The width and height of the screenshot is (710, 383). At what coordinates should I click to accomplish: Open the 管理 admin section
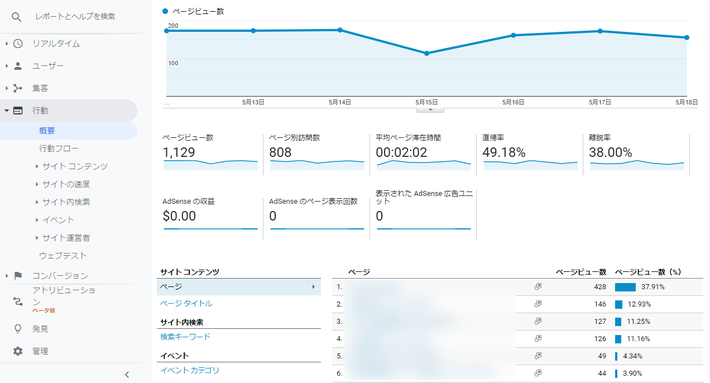pos(40,351)
